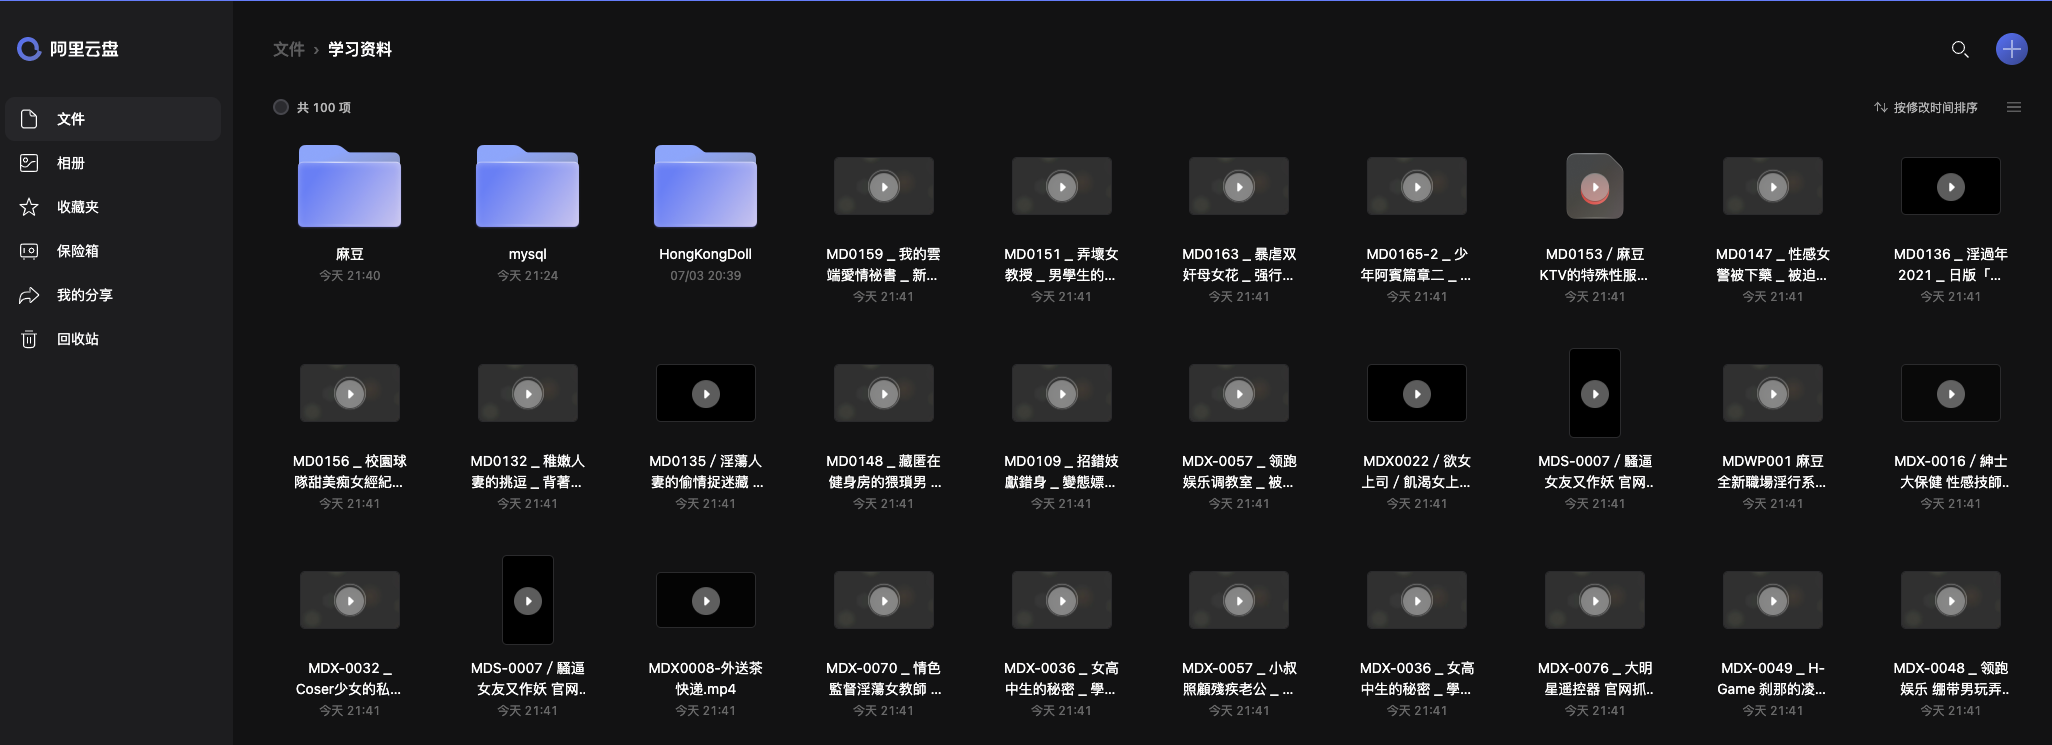Click play icon on MDX0008 mp4 video
The width and height of the screenshot is (2052, 745).
click(706, 600)
